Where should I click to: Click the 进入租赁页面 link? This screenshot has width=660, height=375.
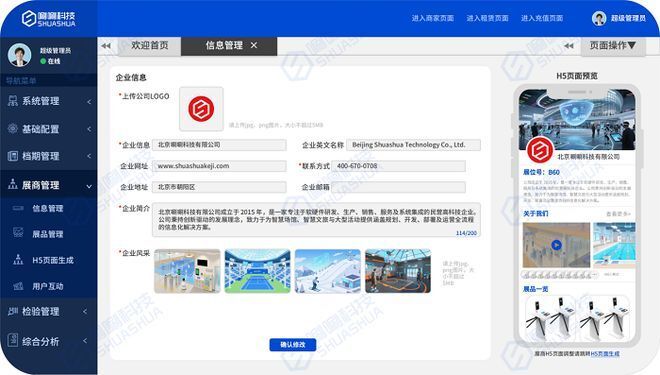point(487,19)
